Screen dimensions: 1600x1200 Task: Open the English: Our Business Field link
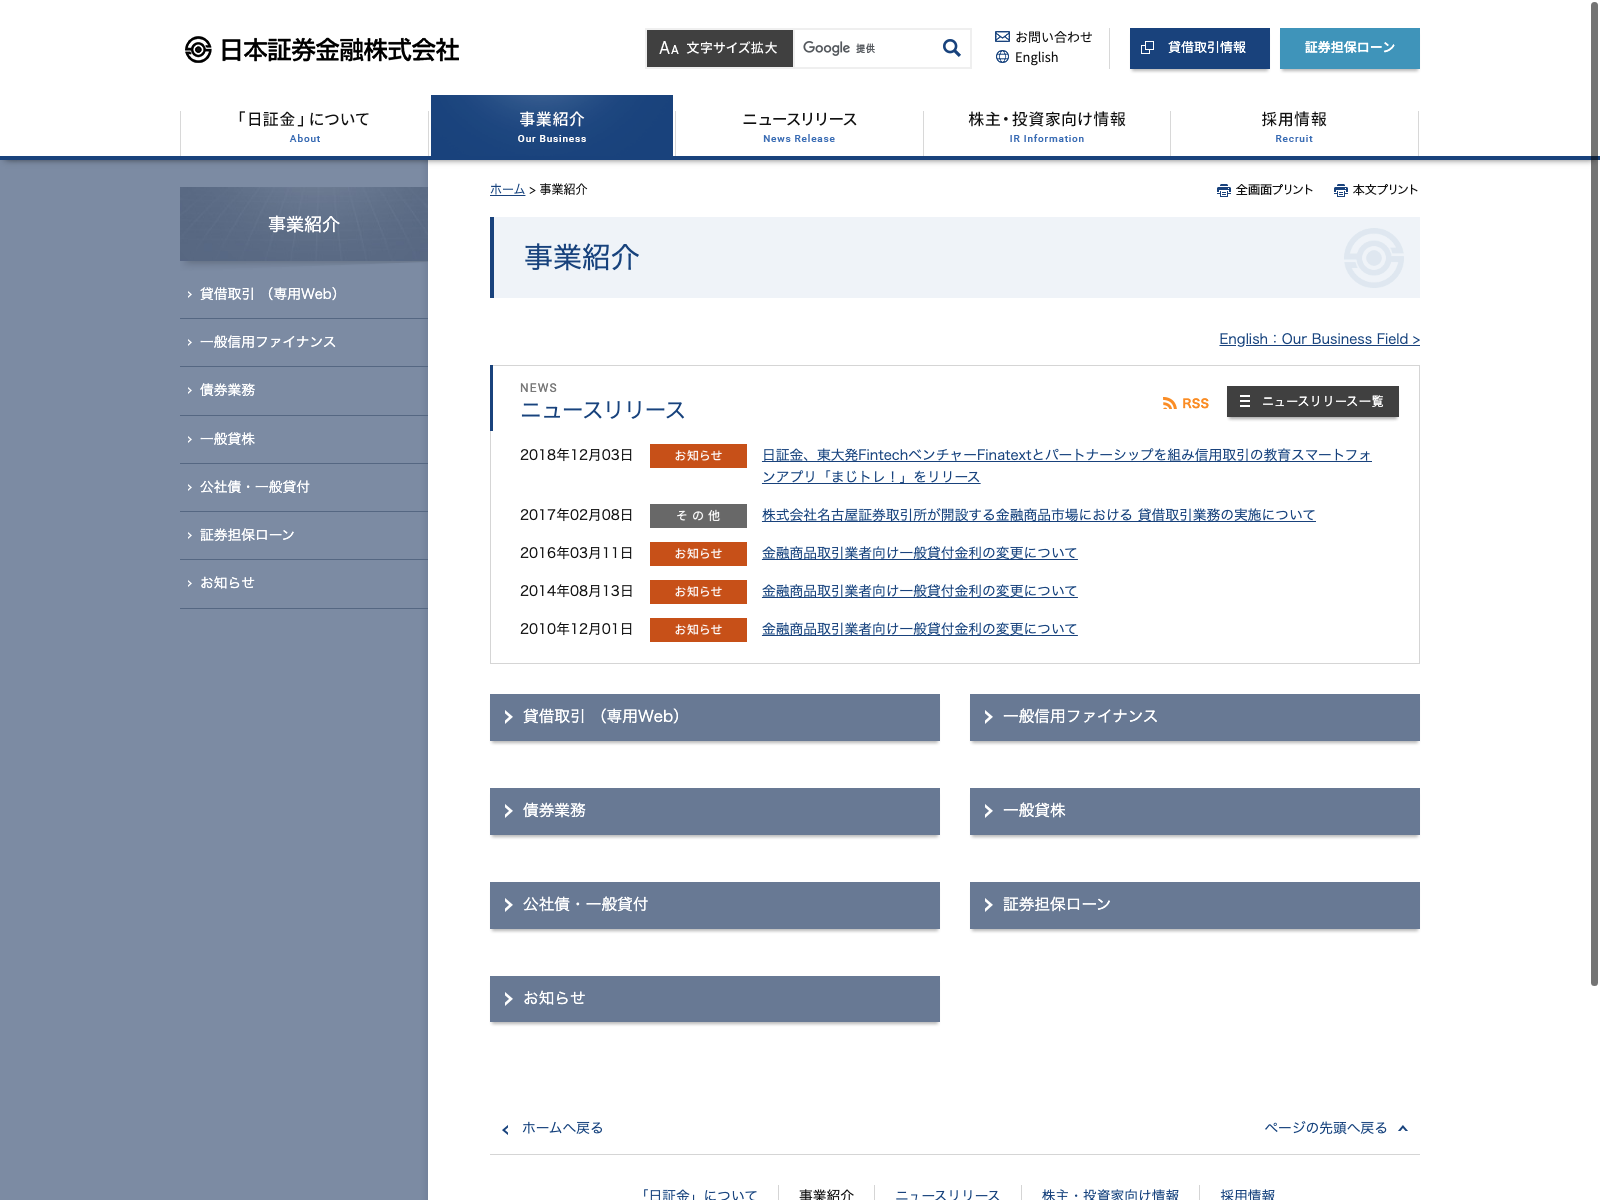click(x=1318, y=339)
